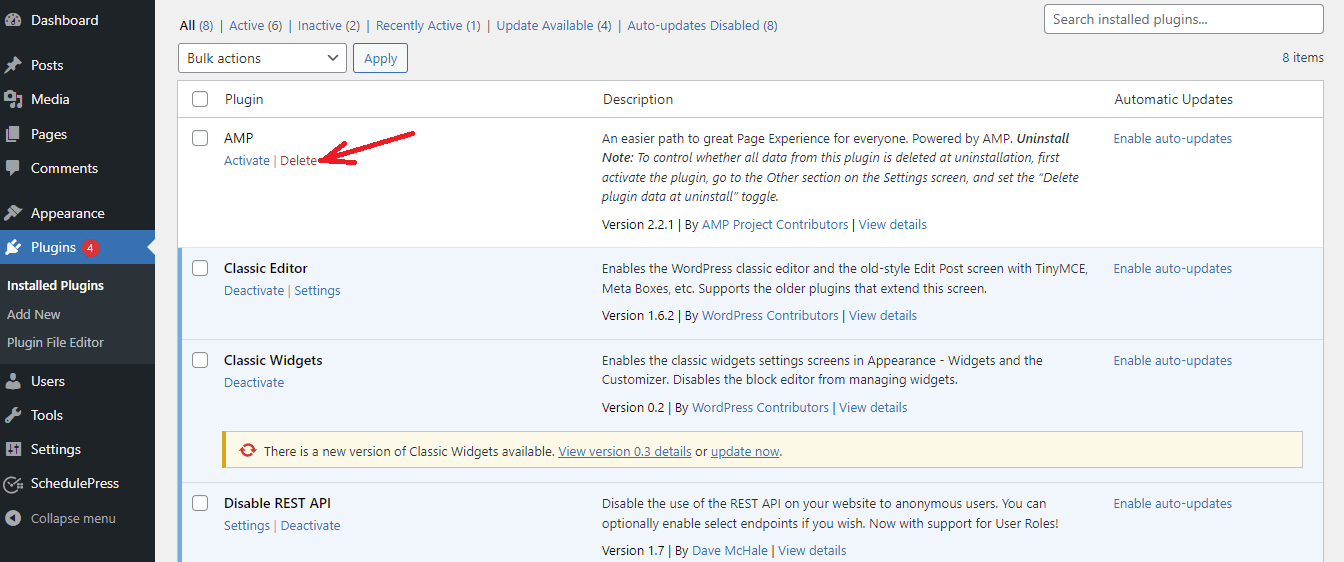Screen dimensions: 1344x562
Task: Click the update now link
Action: pos(745,451)
